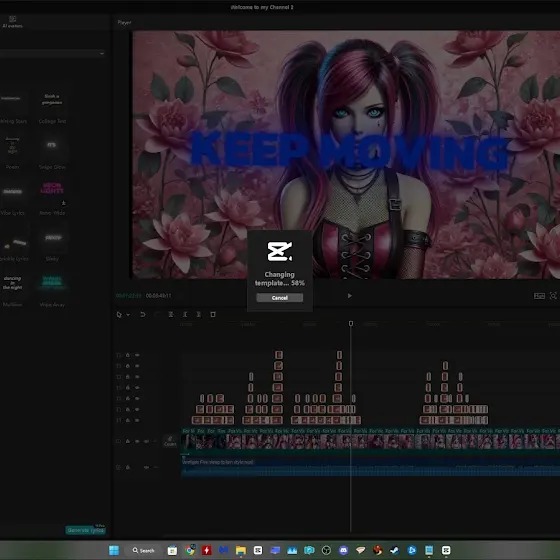Click the current timecode display
This screenshot has width=560, height=560.
tap(129, 296)
